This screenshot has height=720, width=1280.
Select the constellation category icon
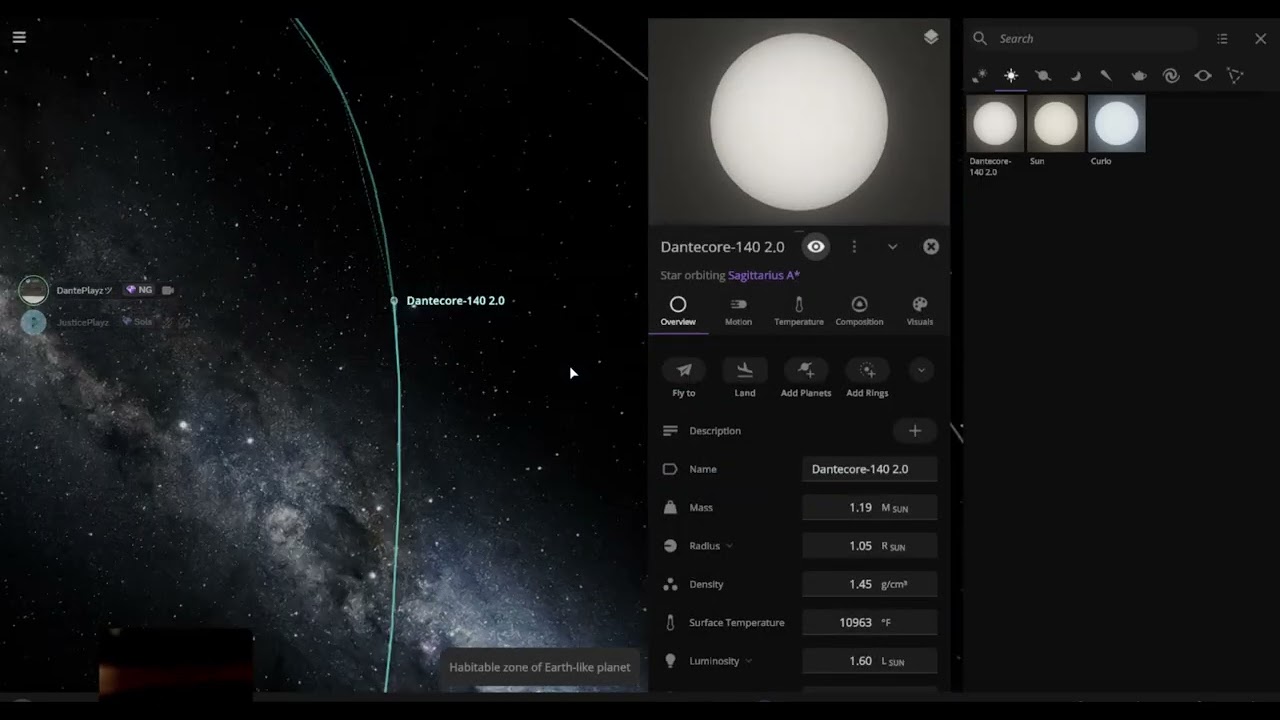1235,76
